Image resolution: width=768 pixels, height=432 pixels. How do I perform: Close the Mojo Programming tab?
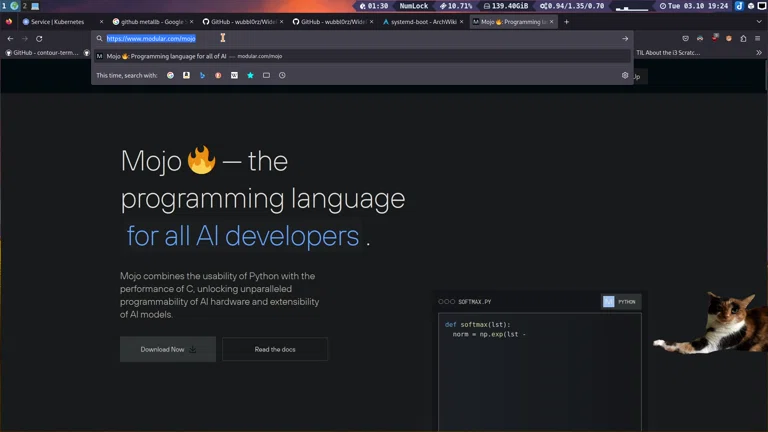pyautogui.click(x=552, y=22)
